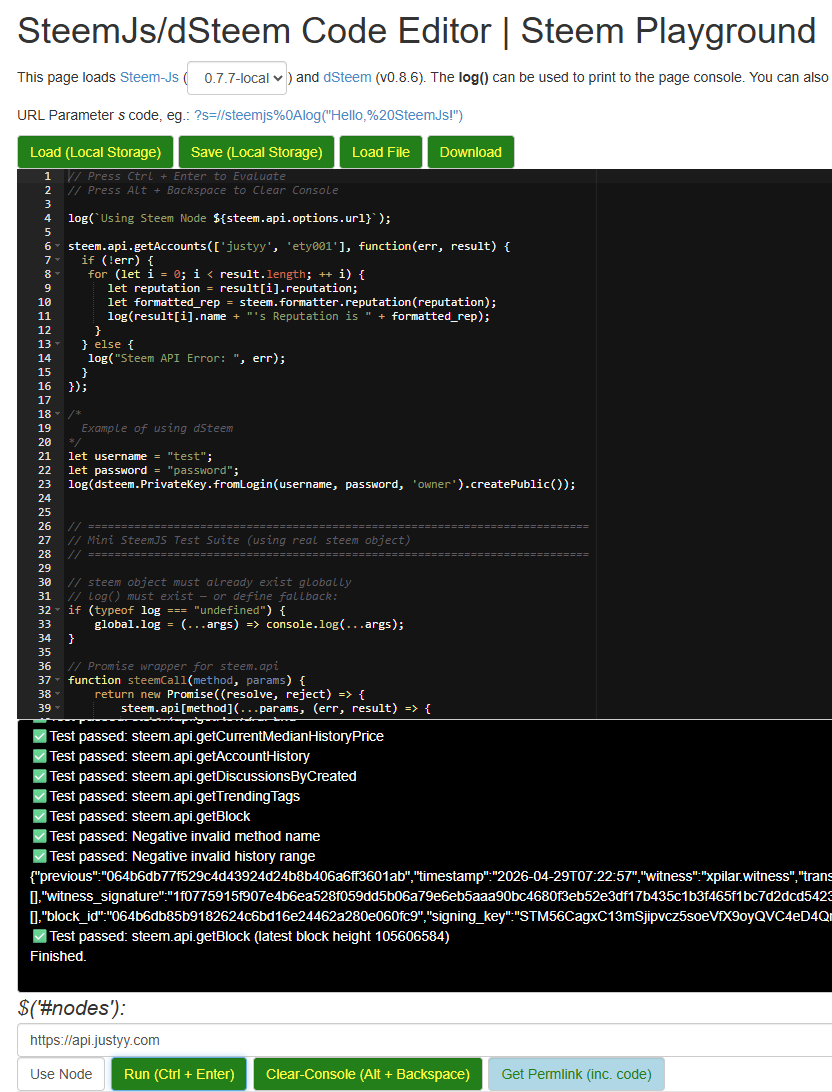The width and height of the screenshot is (832, 1092).
Task: Collapse function fold at line 37
Action: tap(58, 680)
